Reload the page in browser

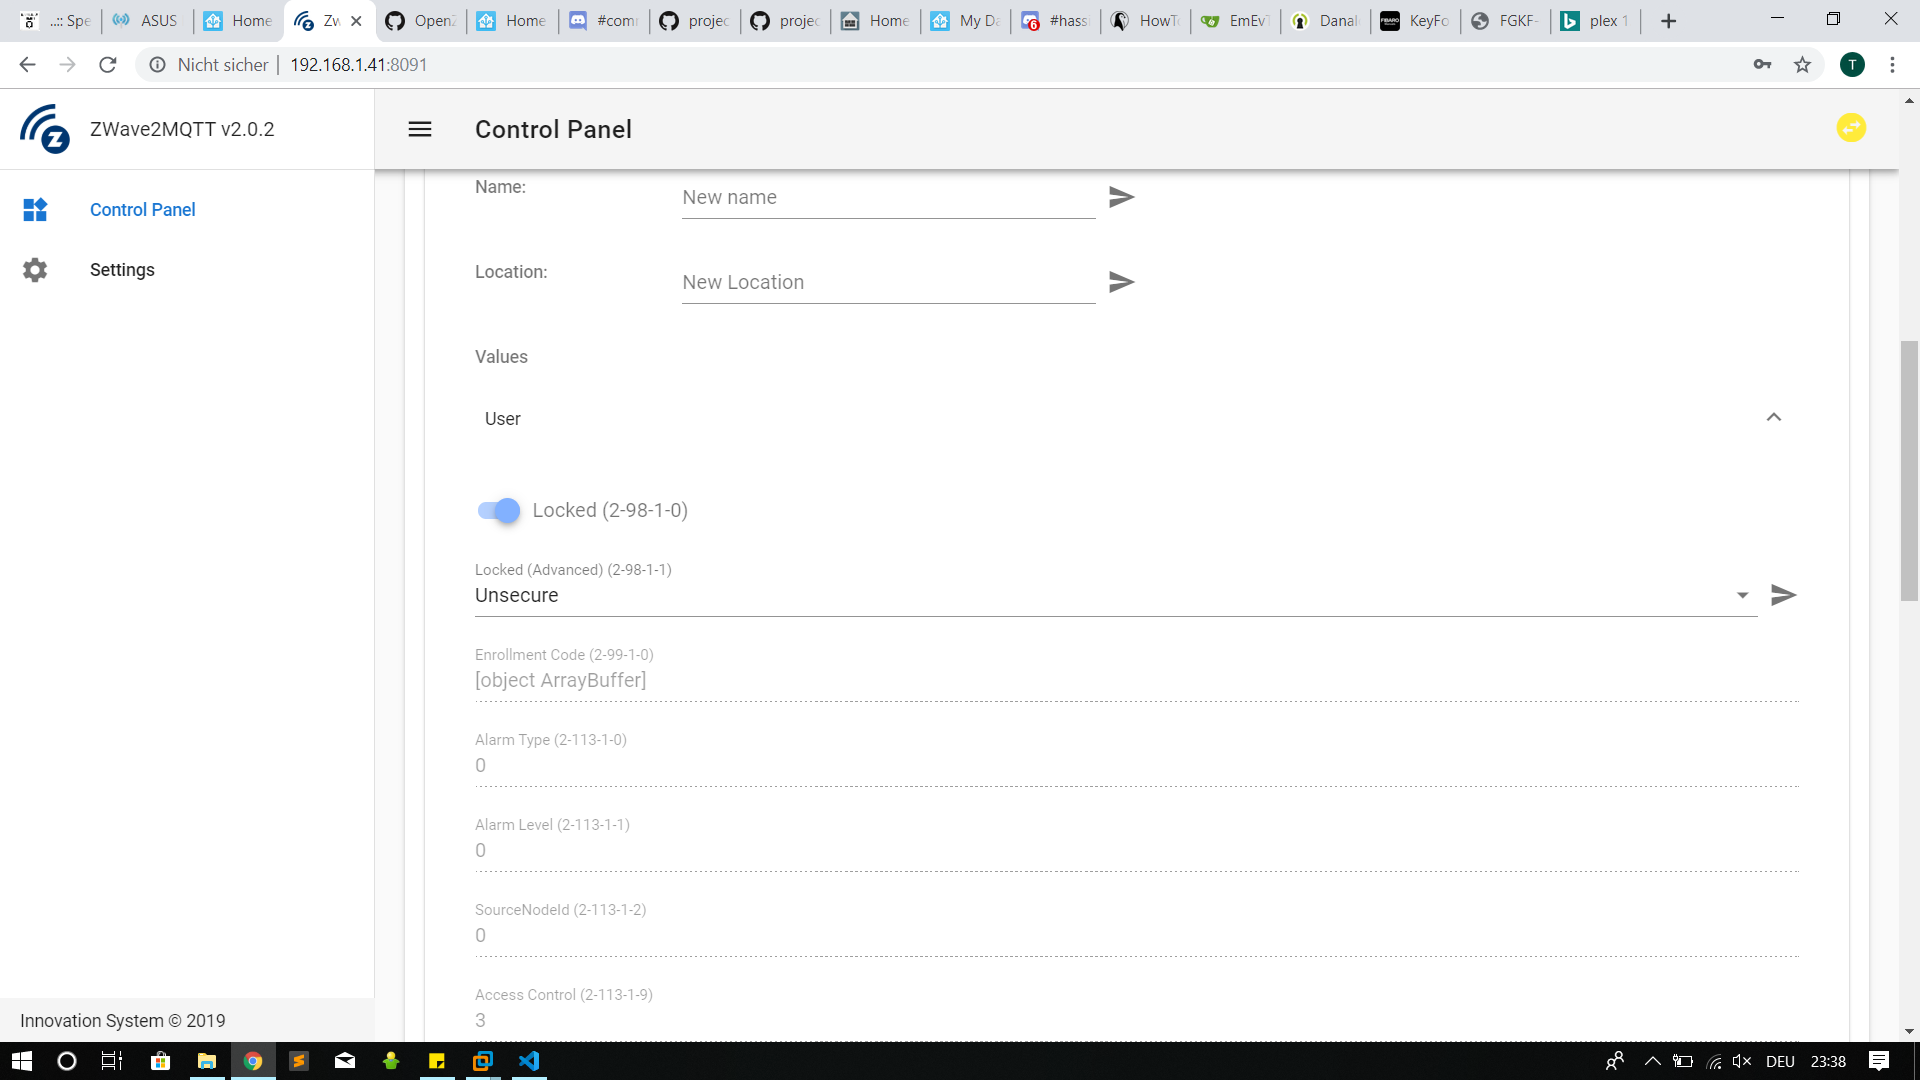pyautogui.click(x=108, y=65)
